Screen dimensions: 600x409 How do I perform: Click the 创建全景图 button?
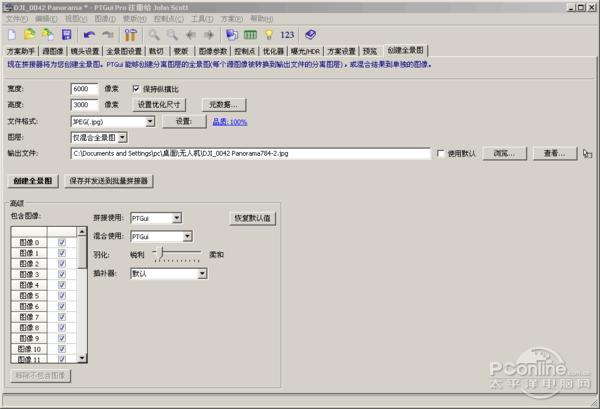33,181
